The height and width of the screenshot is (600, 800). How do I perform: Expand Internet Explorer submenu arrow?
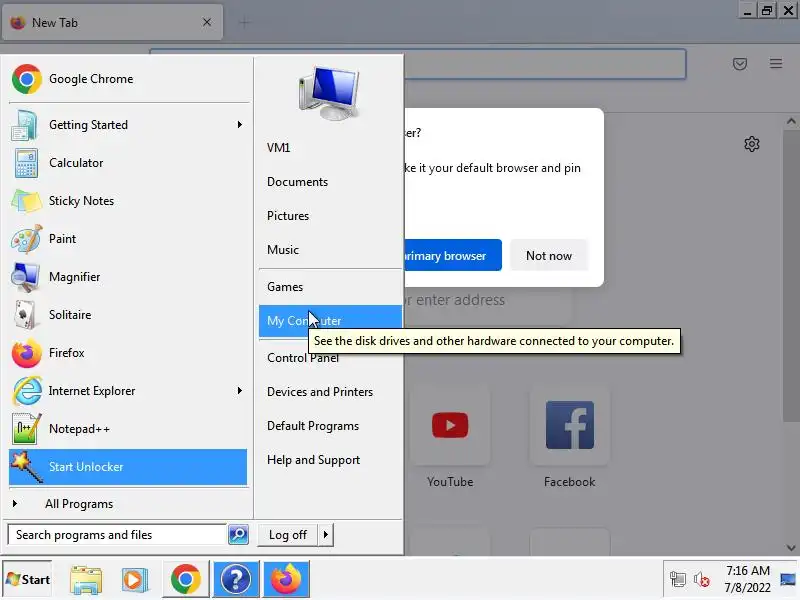click(240, 391)
